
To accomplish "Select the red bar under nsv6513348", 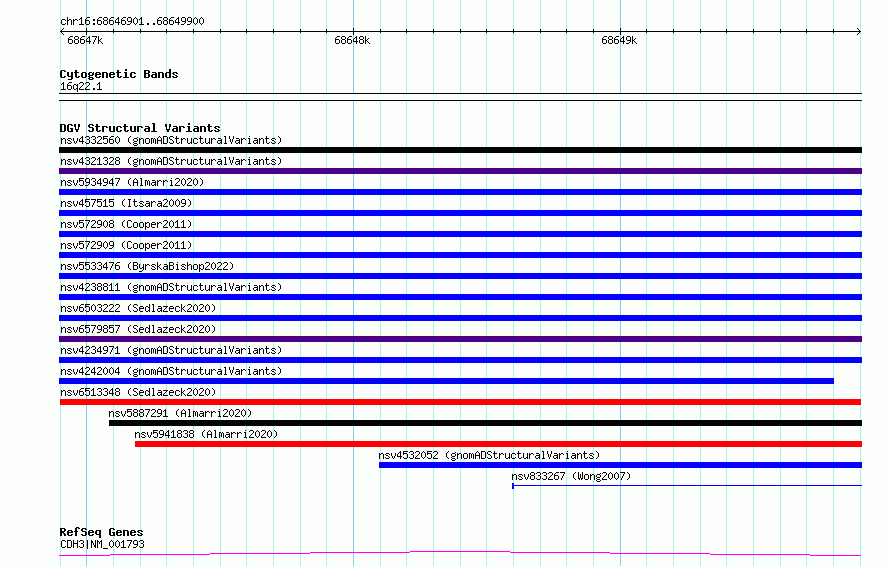I will point(460,402).
